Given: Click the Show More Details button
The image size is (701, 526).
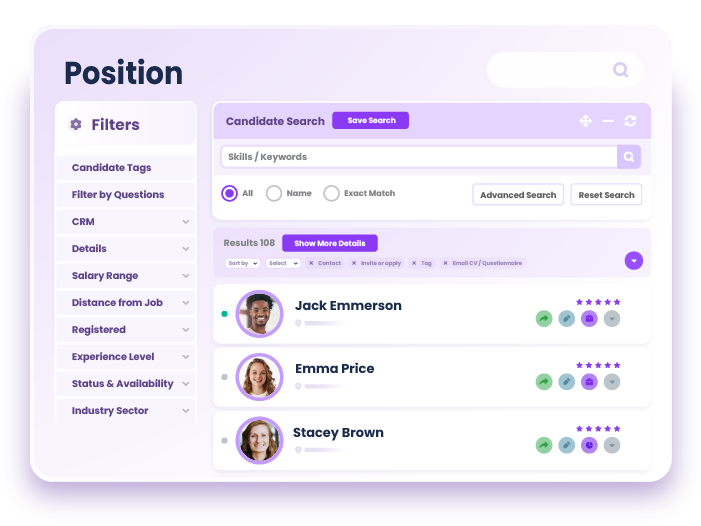Looking at the screenshot, I should click(x=329, y=243).
